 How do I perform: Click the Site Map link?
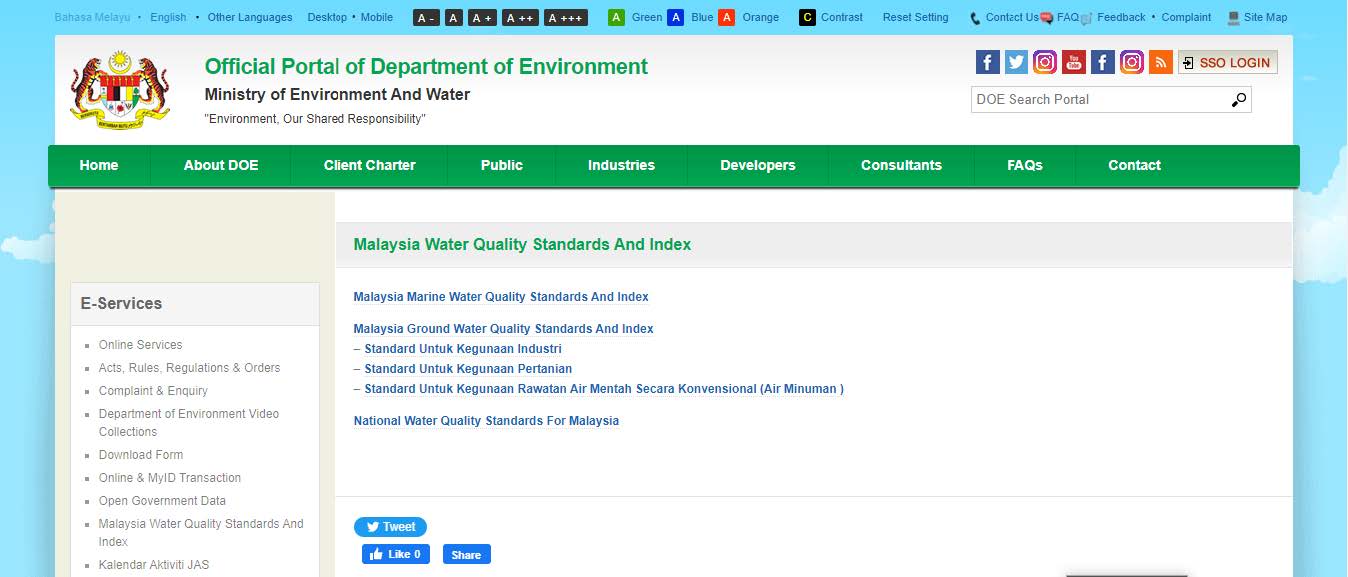pyautogui.click(x=1265, y=18)
